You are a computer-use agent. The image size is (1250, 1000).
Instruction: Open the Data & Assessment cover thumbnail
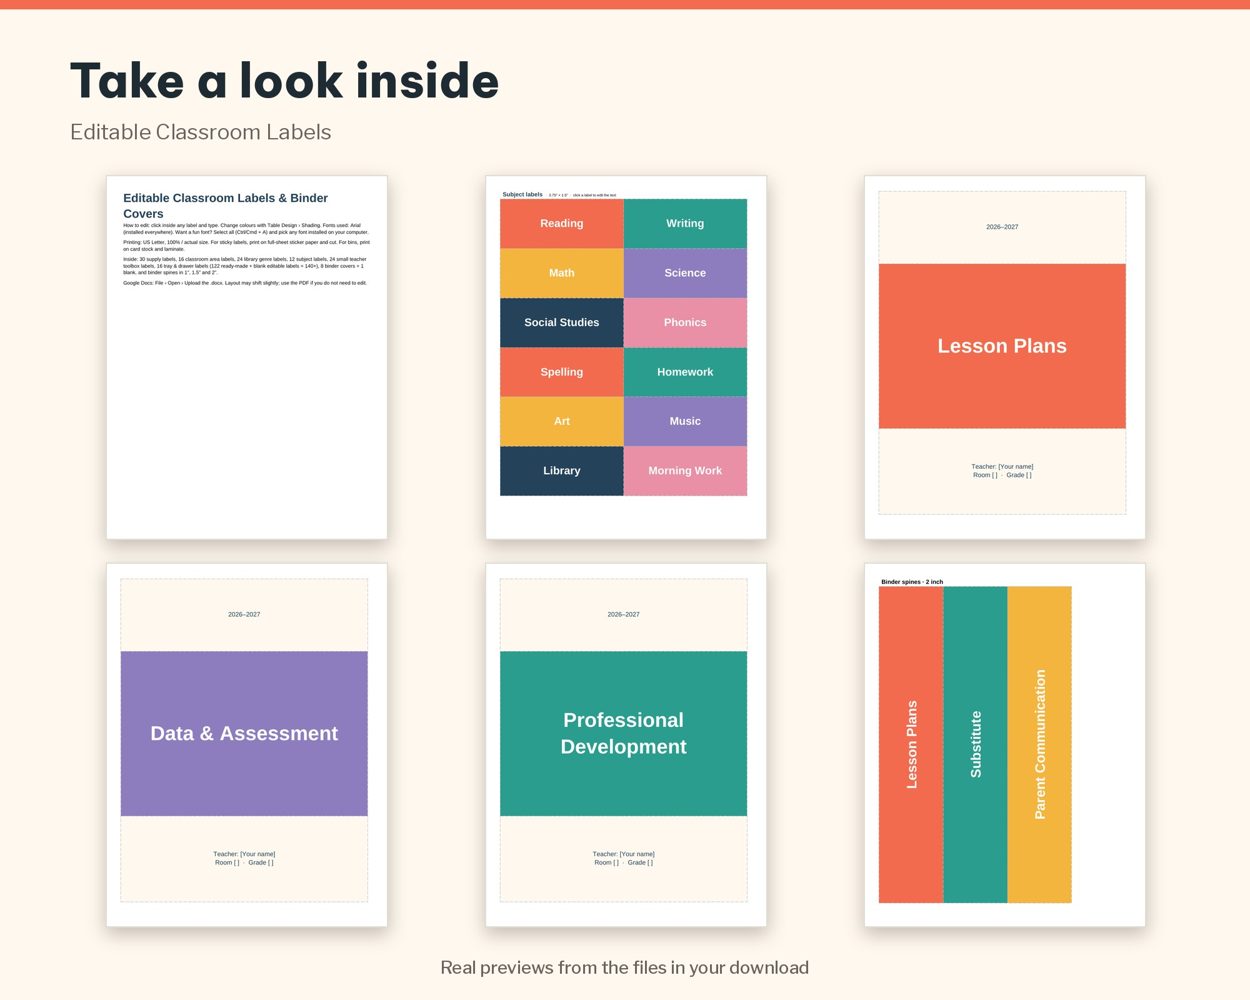pos(247,744)
